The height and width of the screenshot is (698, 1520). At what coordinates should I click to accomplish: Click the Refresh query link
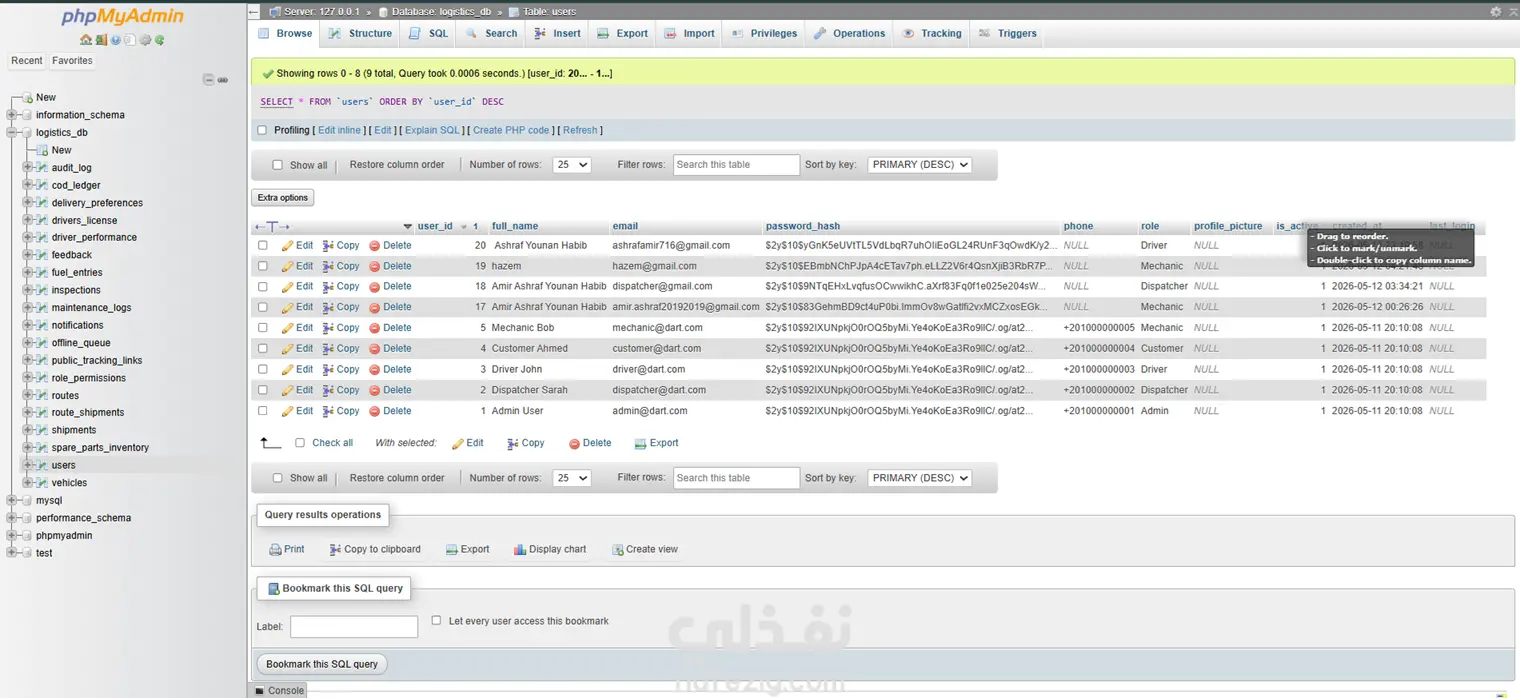point(579,130)
